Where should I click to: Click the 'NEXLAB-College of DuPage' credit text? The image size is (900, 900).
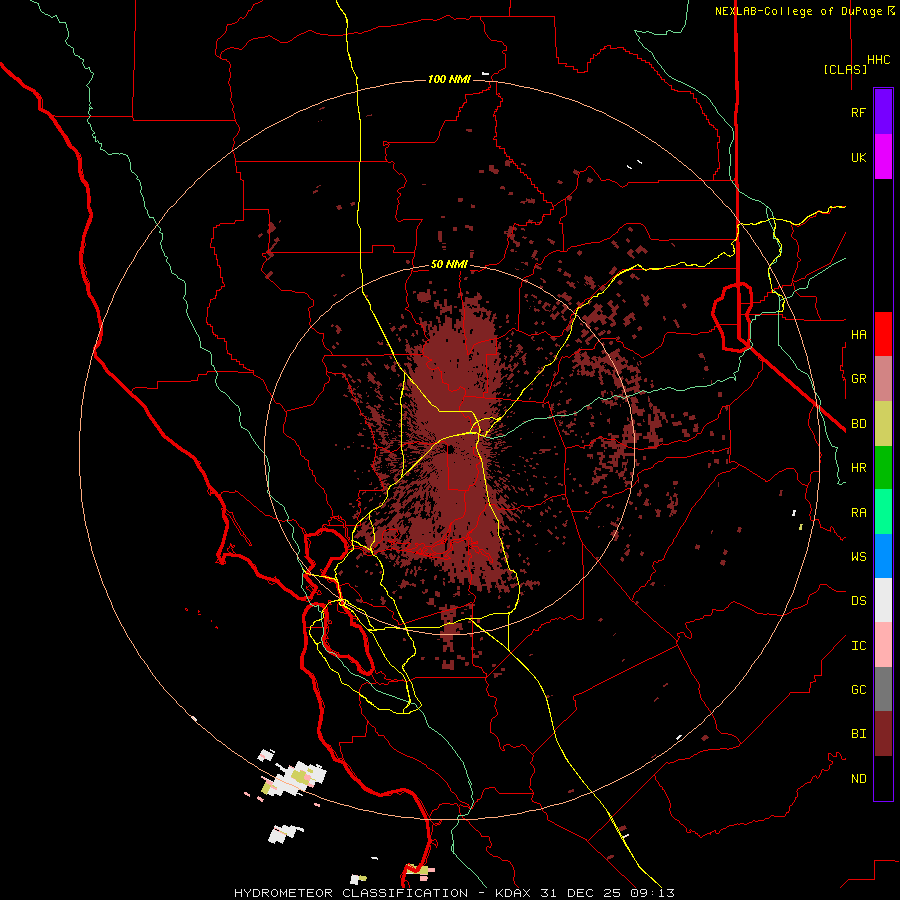point(798,11)
